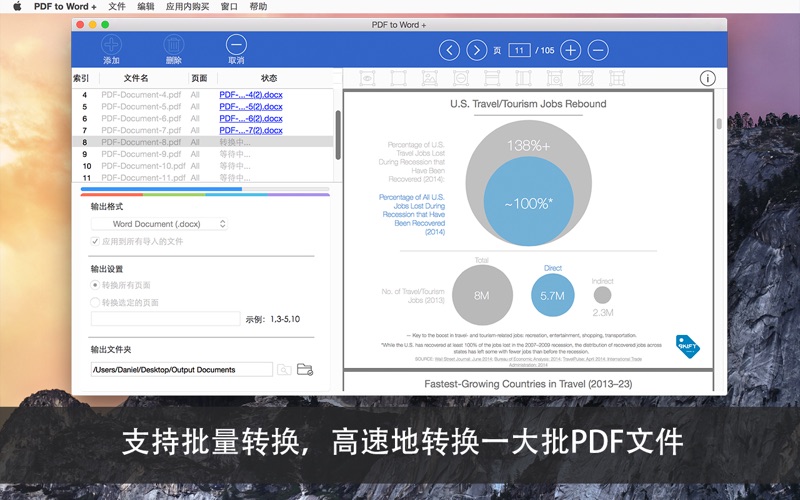Open converted file PDF-...-4(2).docx link
Image resolution: width=800 pixels, height=500 pixels.
pyautogui.click(x=251, y=94)
